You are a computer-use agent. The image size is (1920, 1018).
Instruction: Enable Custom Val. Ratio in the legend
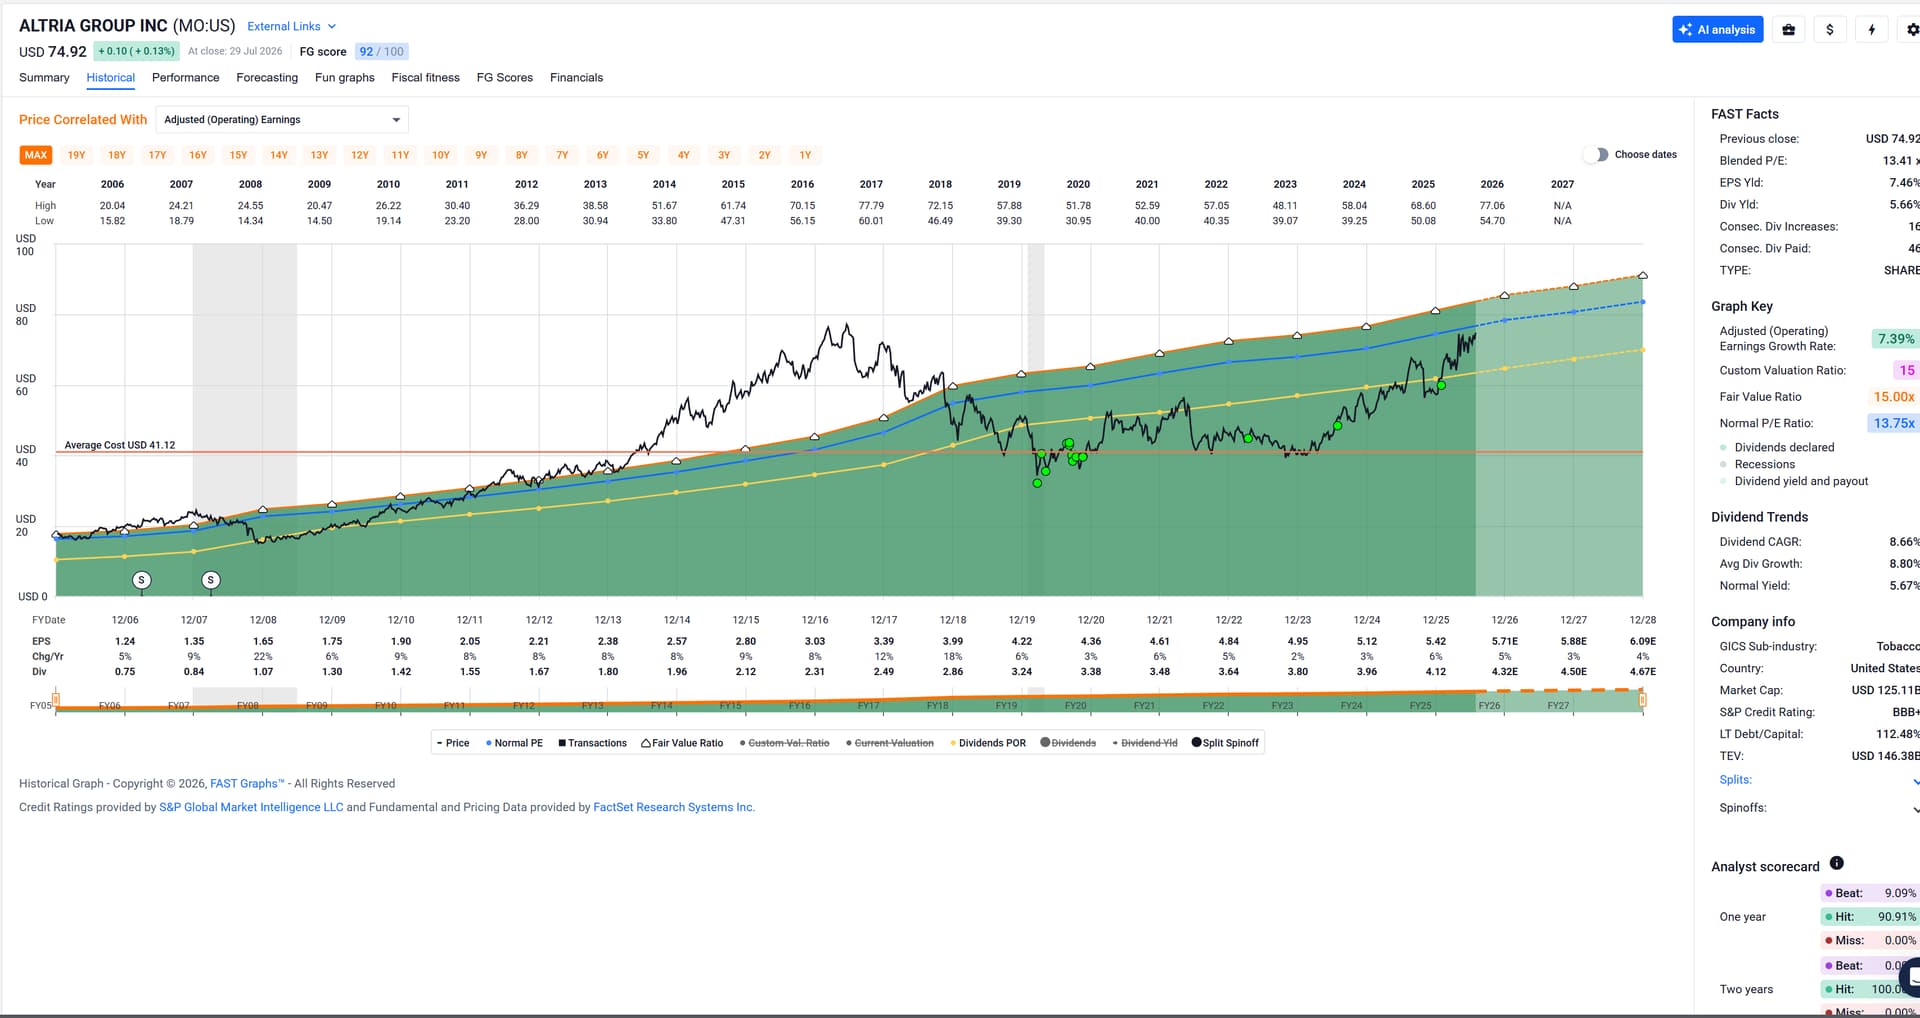pos(784,743)
